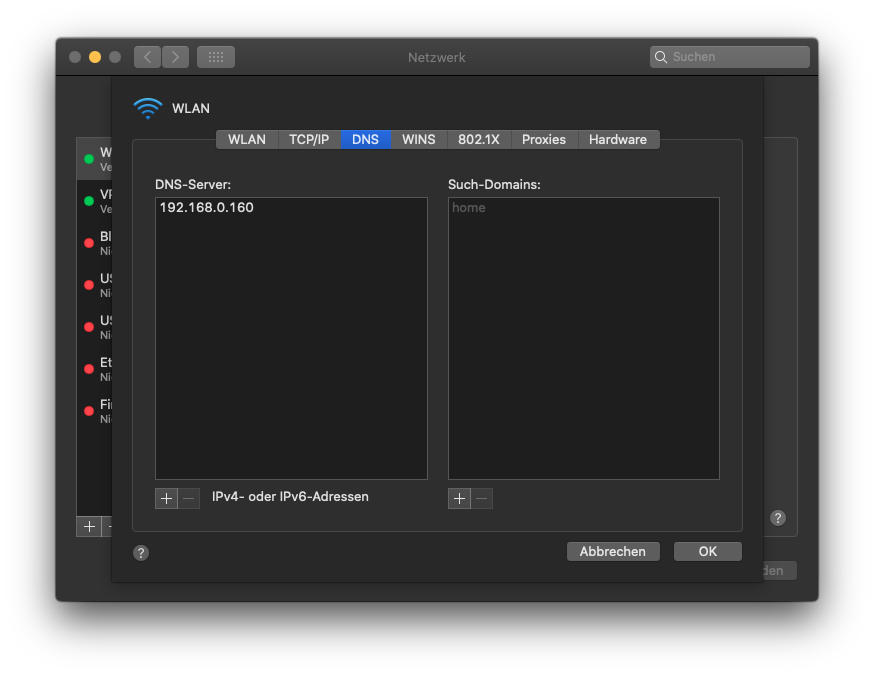Open the Hardware tab
The height and width of the screenshot is (675, 874).
(617, 140)
